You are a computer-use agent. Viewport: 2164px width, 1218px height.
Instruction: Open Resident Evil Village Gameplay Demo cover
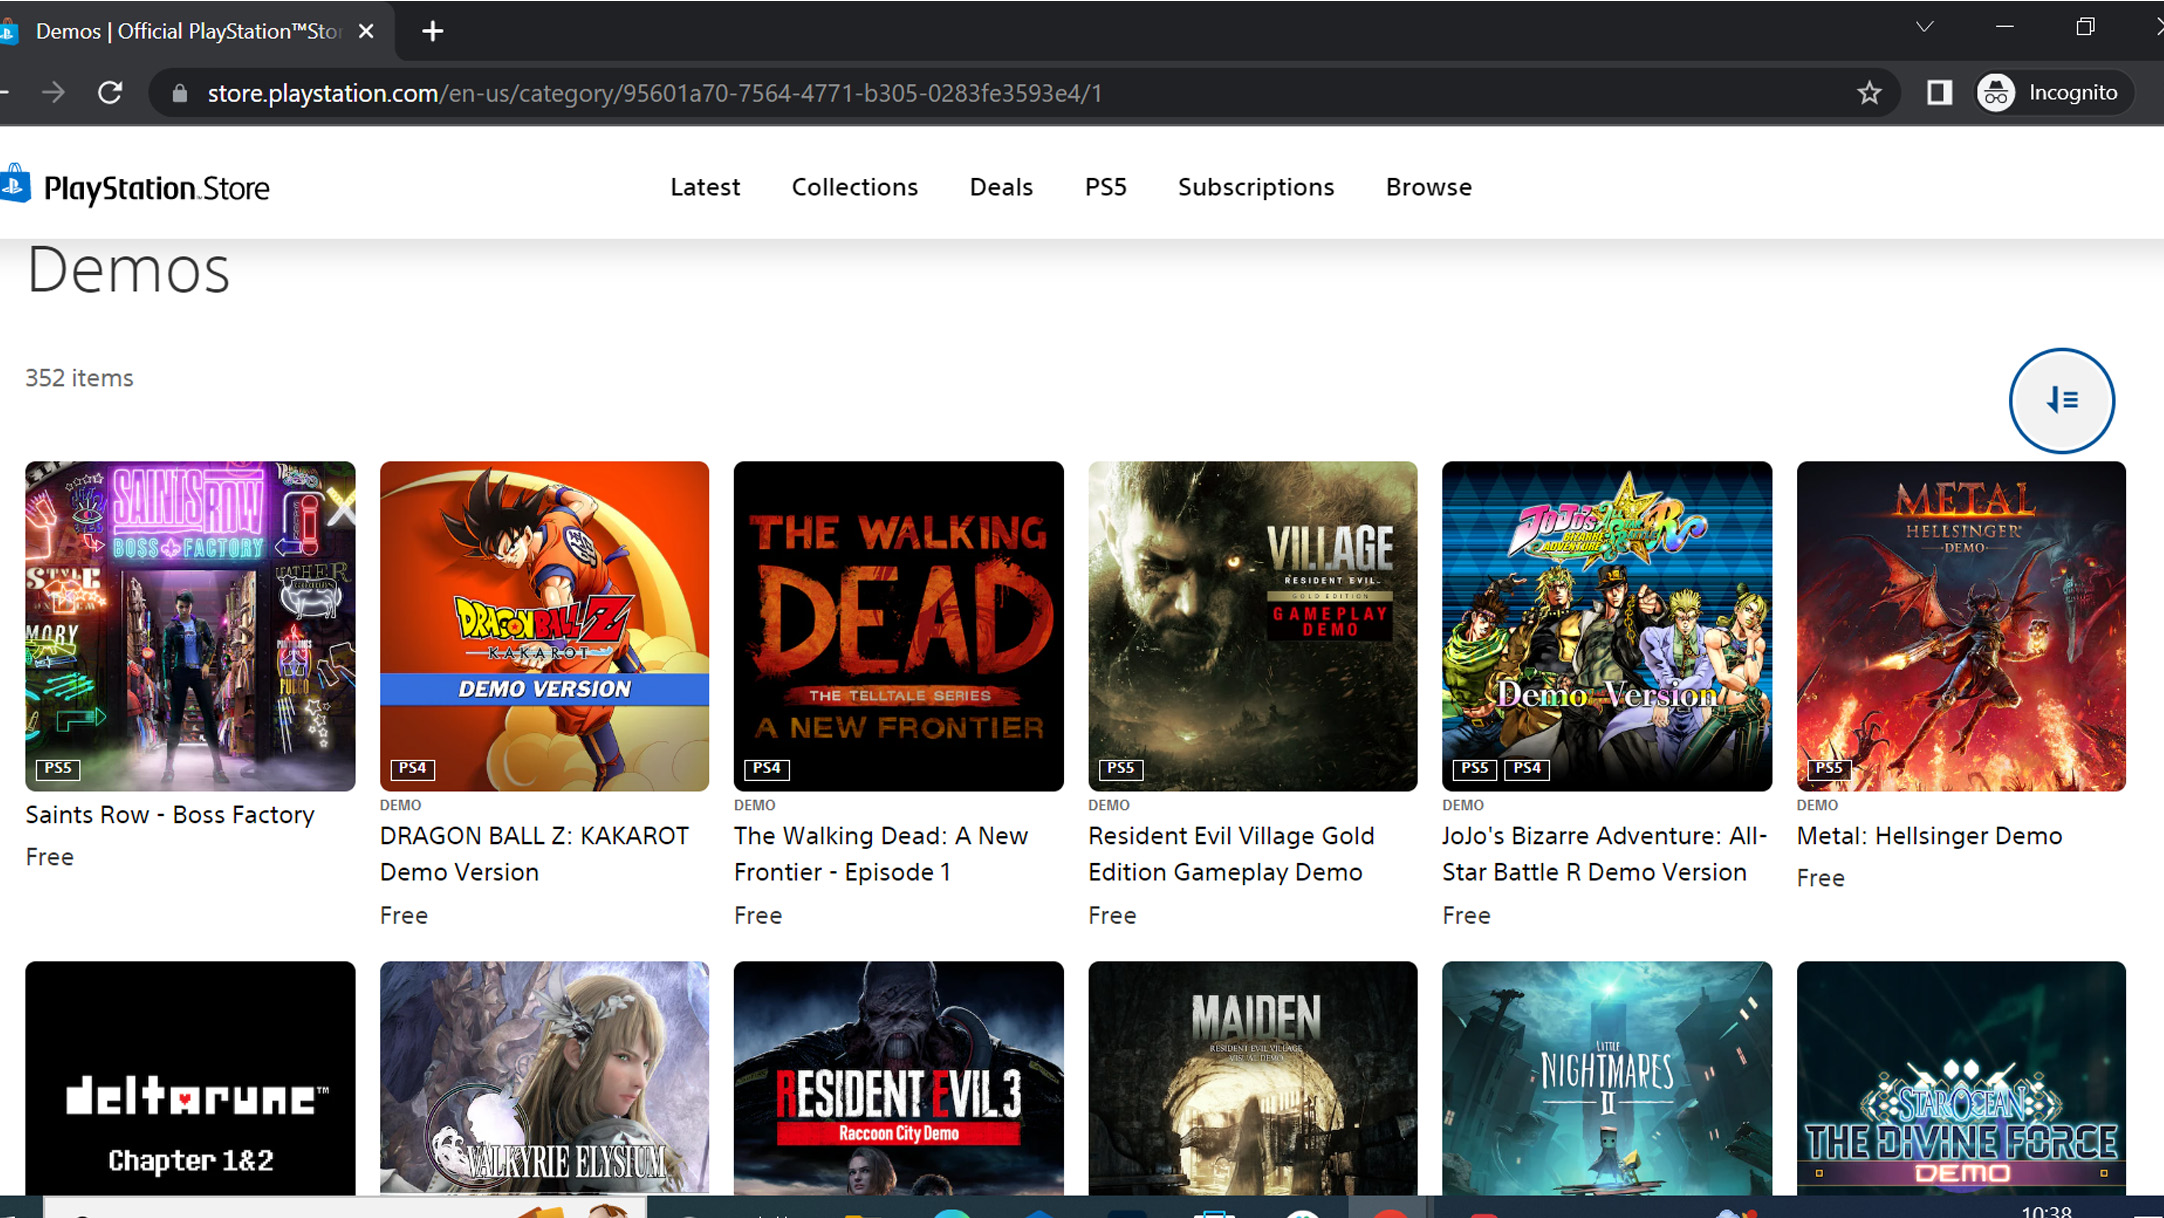click(x=1252, y=626)
